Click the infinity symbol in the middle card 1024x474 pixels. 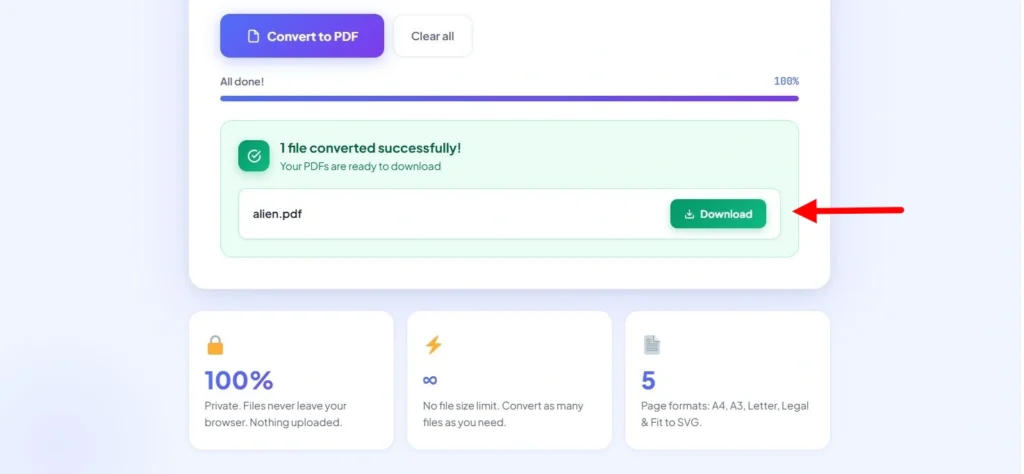point(431,380)
